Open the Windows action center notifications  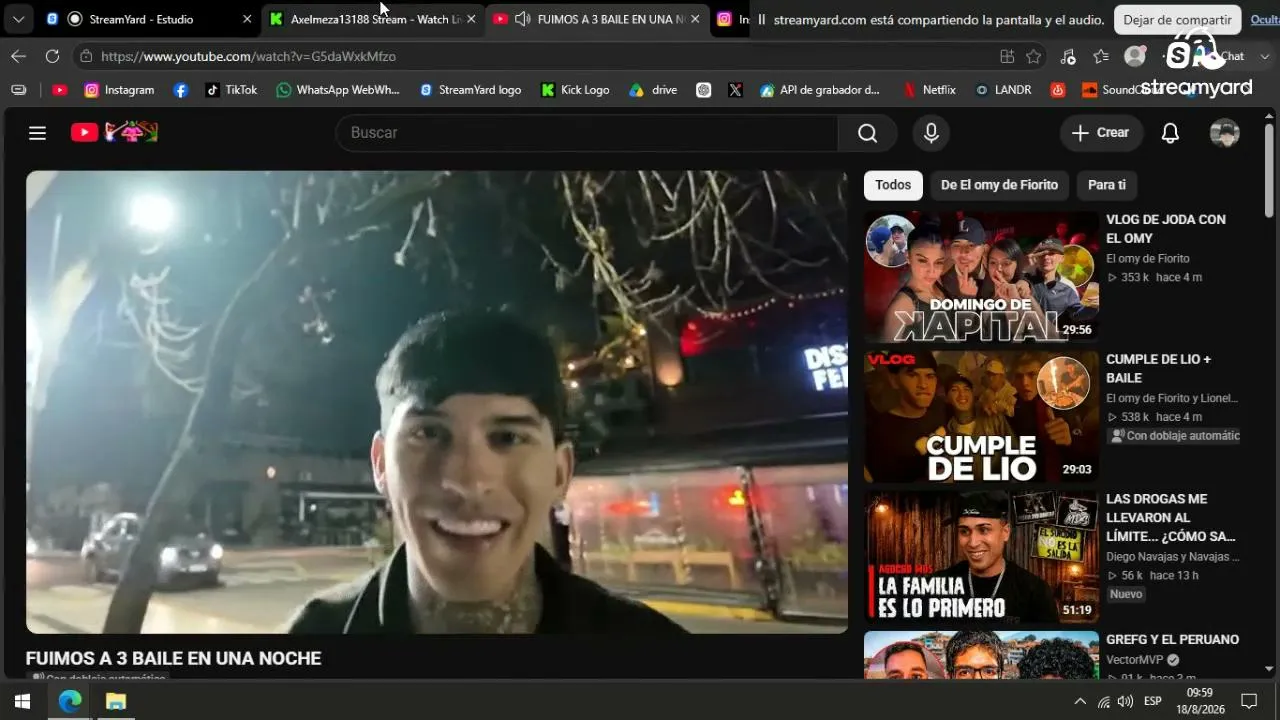tap(1249, 701)
